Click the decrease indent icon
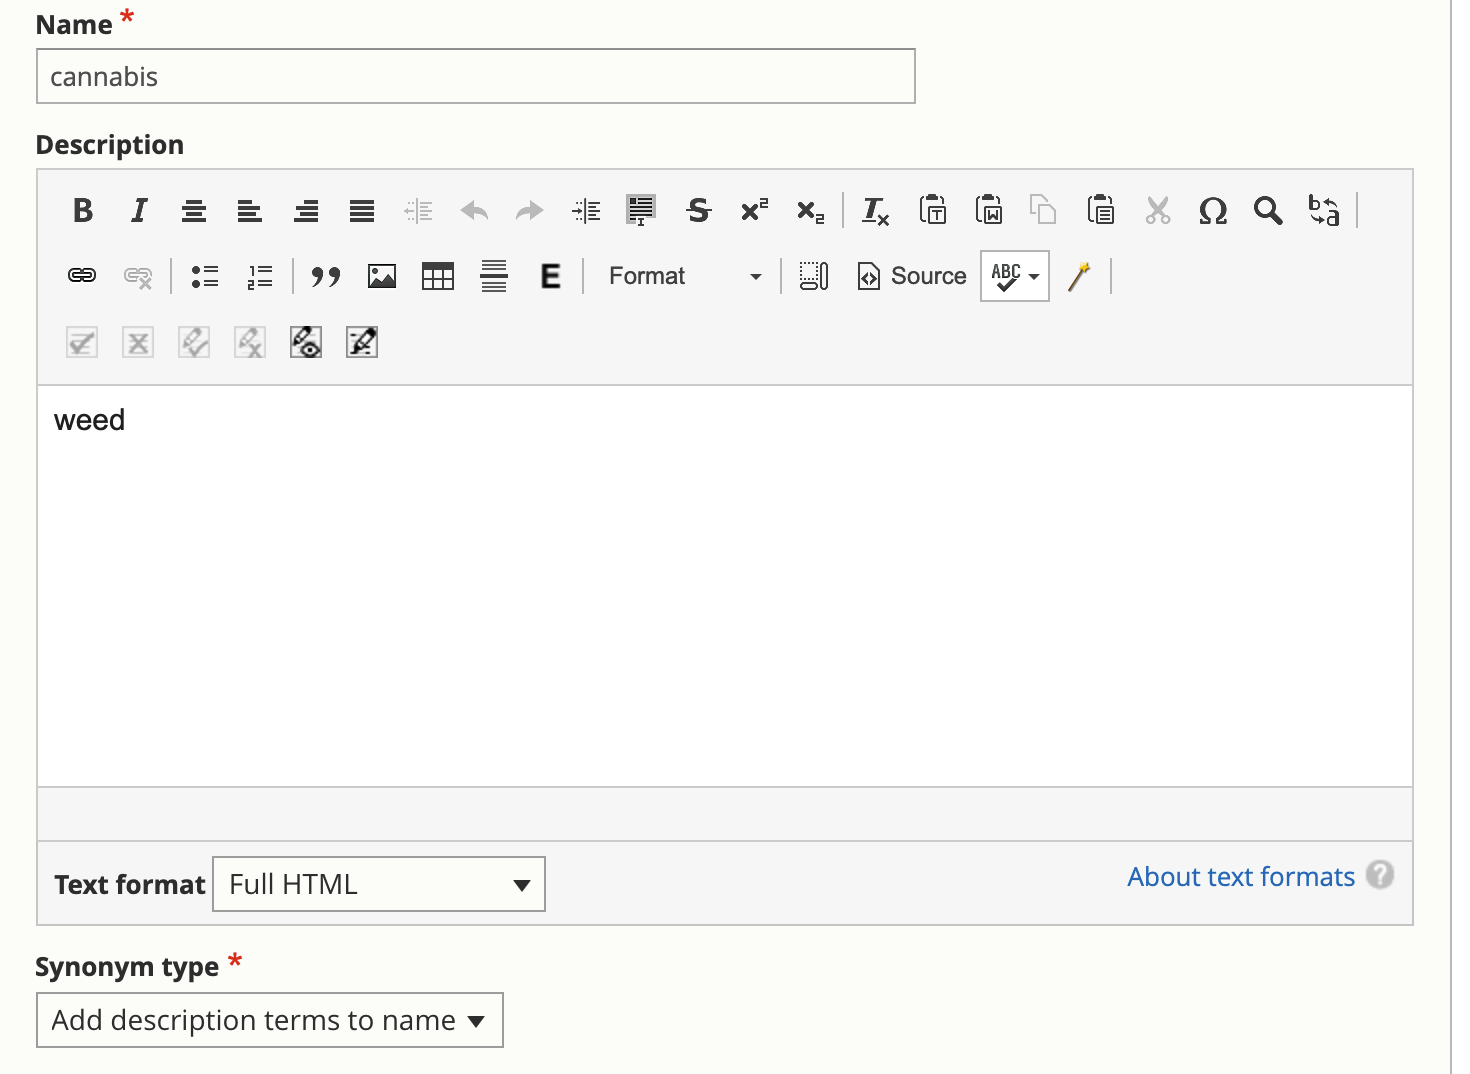 tap(418, 211)
